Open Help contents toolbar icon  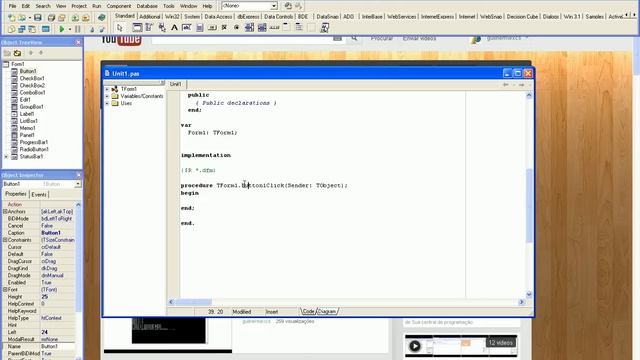click(101, 18)
